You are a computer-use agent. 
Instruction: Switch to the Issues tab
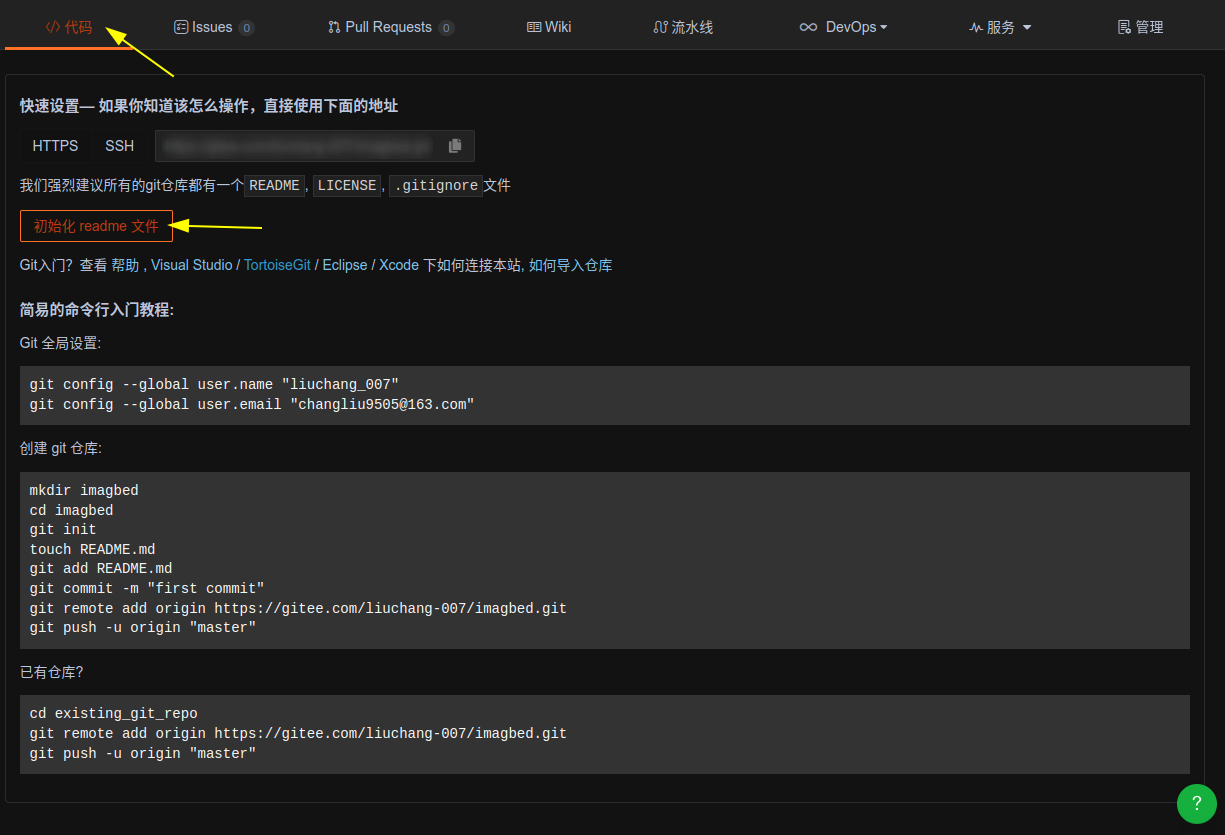213,27
